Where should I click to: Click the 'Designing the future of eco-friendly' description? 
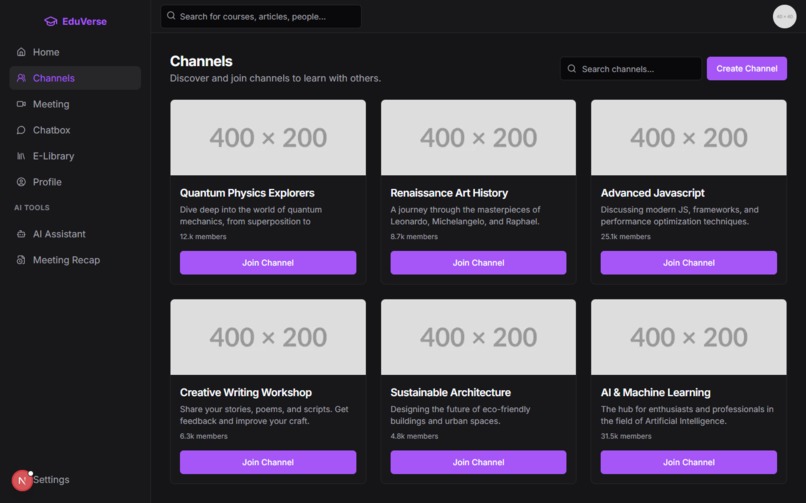(460, 415)
